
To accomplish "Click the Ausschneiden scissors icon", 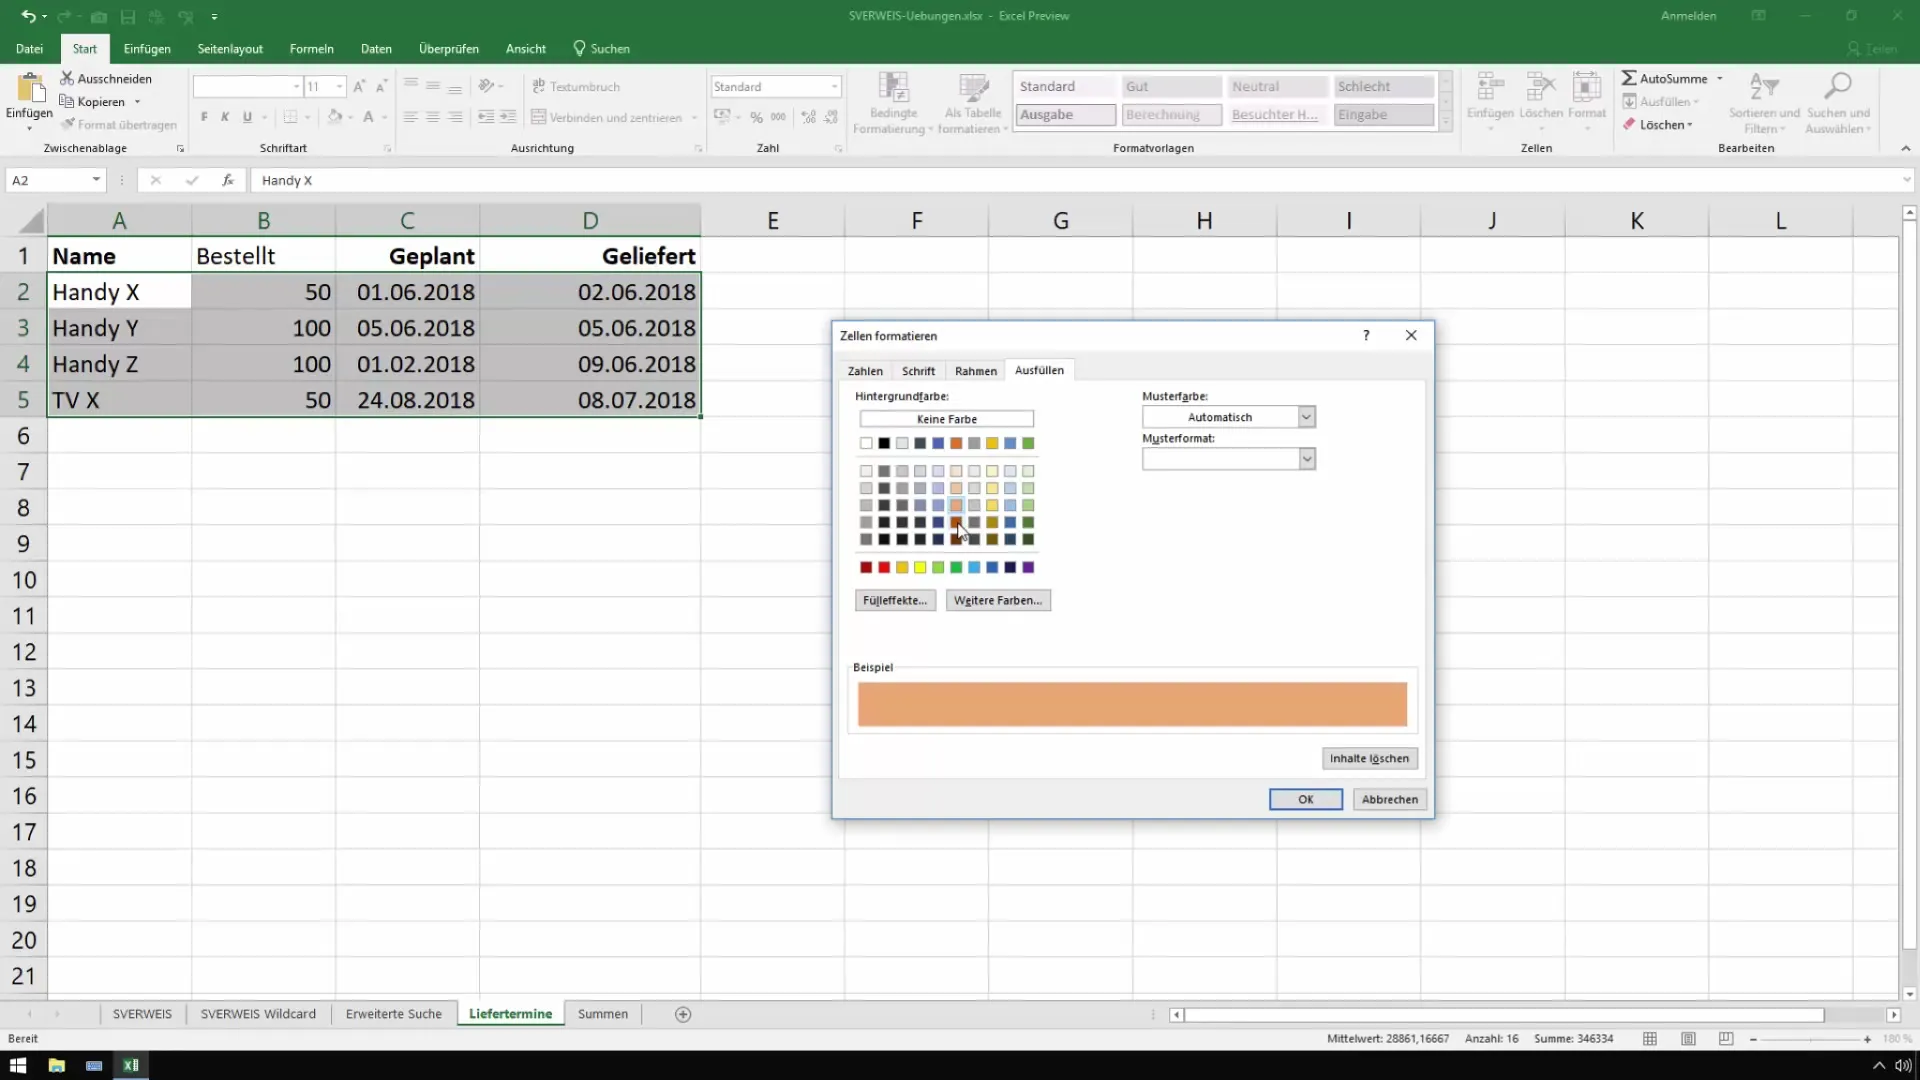I will (x=67, y=78).
